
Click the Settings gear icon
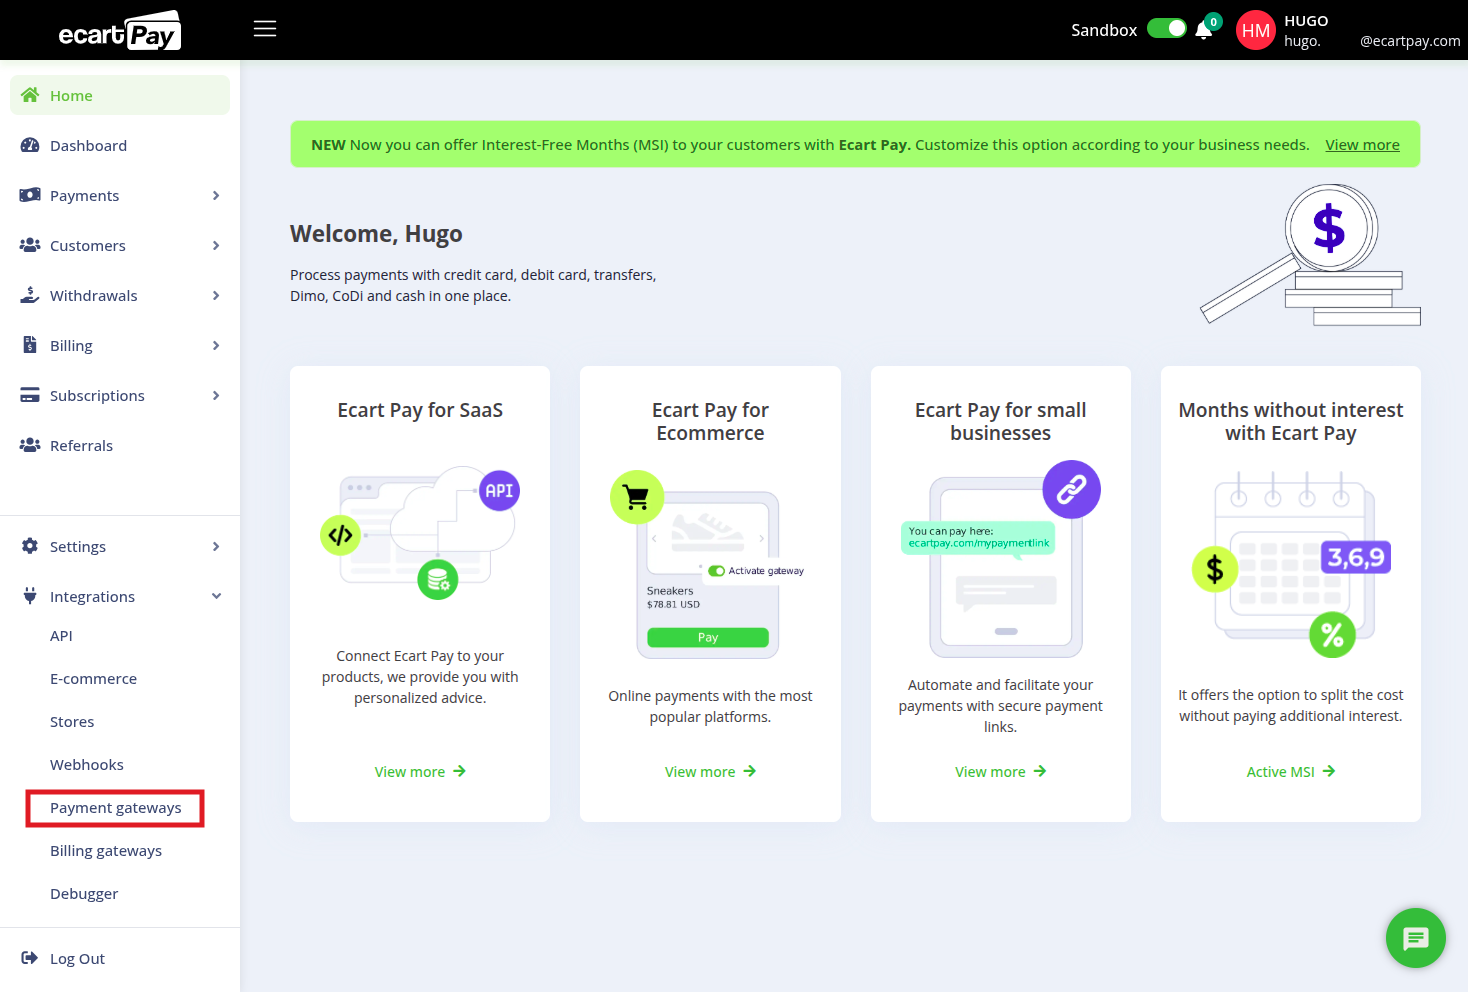tap(30, 546)
